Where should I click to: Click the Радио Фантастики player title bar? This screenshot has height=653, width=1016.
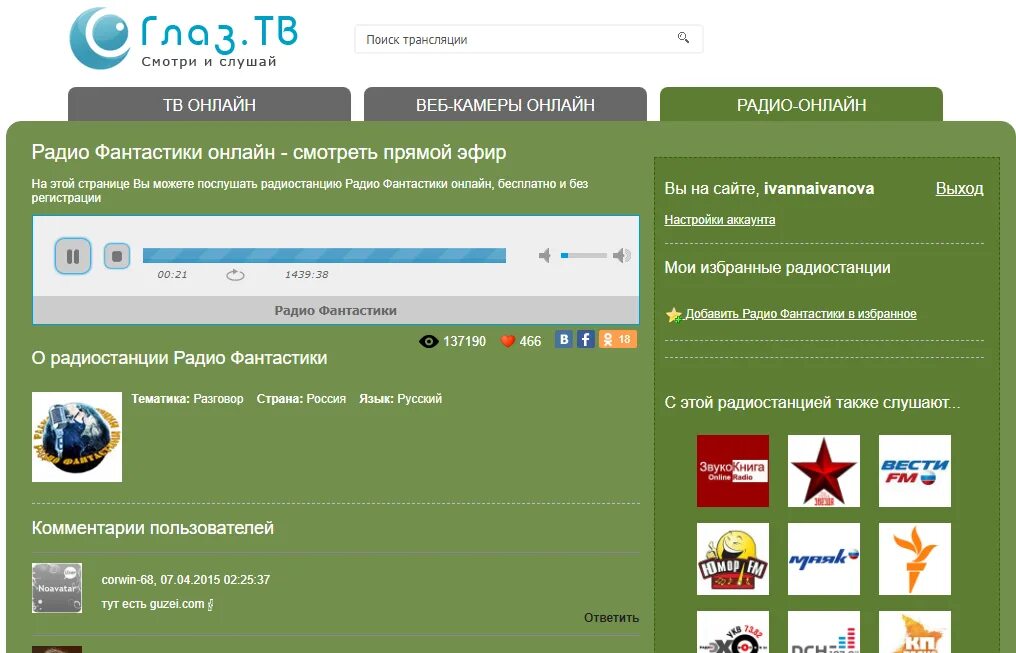(x=336, y=310)
